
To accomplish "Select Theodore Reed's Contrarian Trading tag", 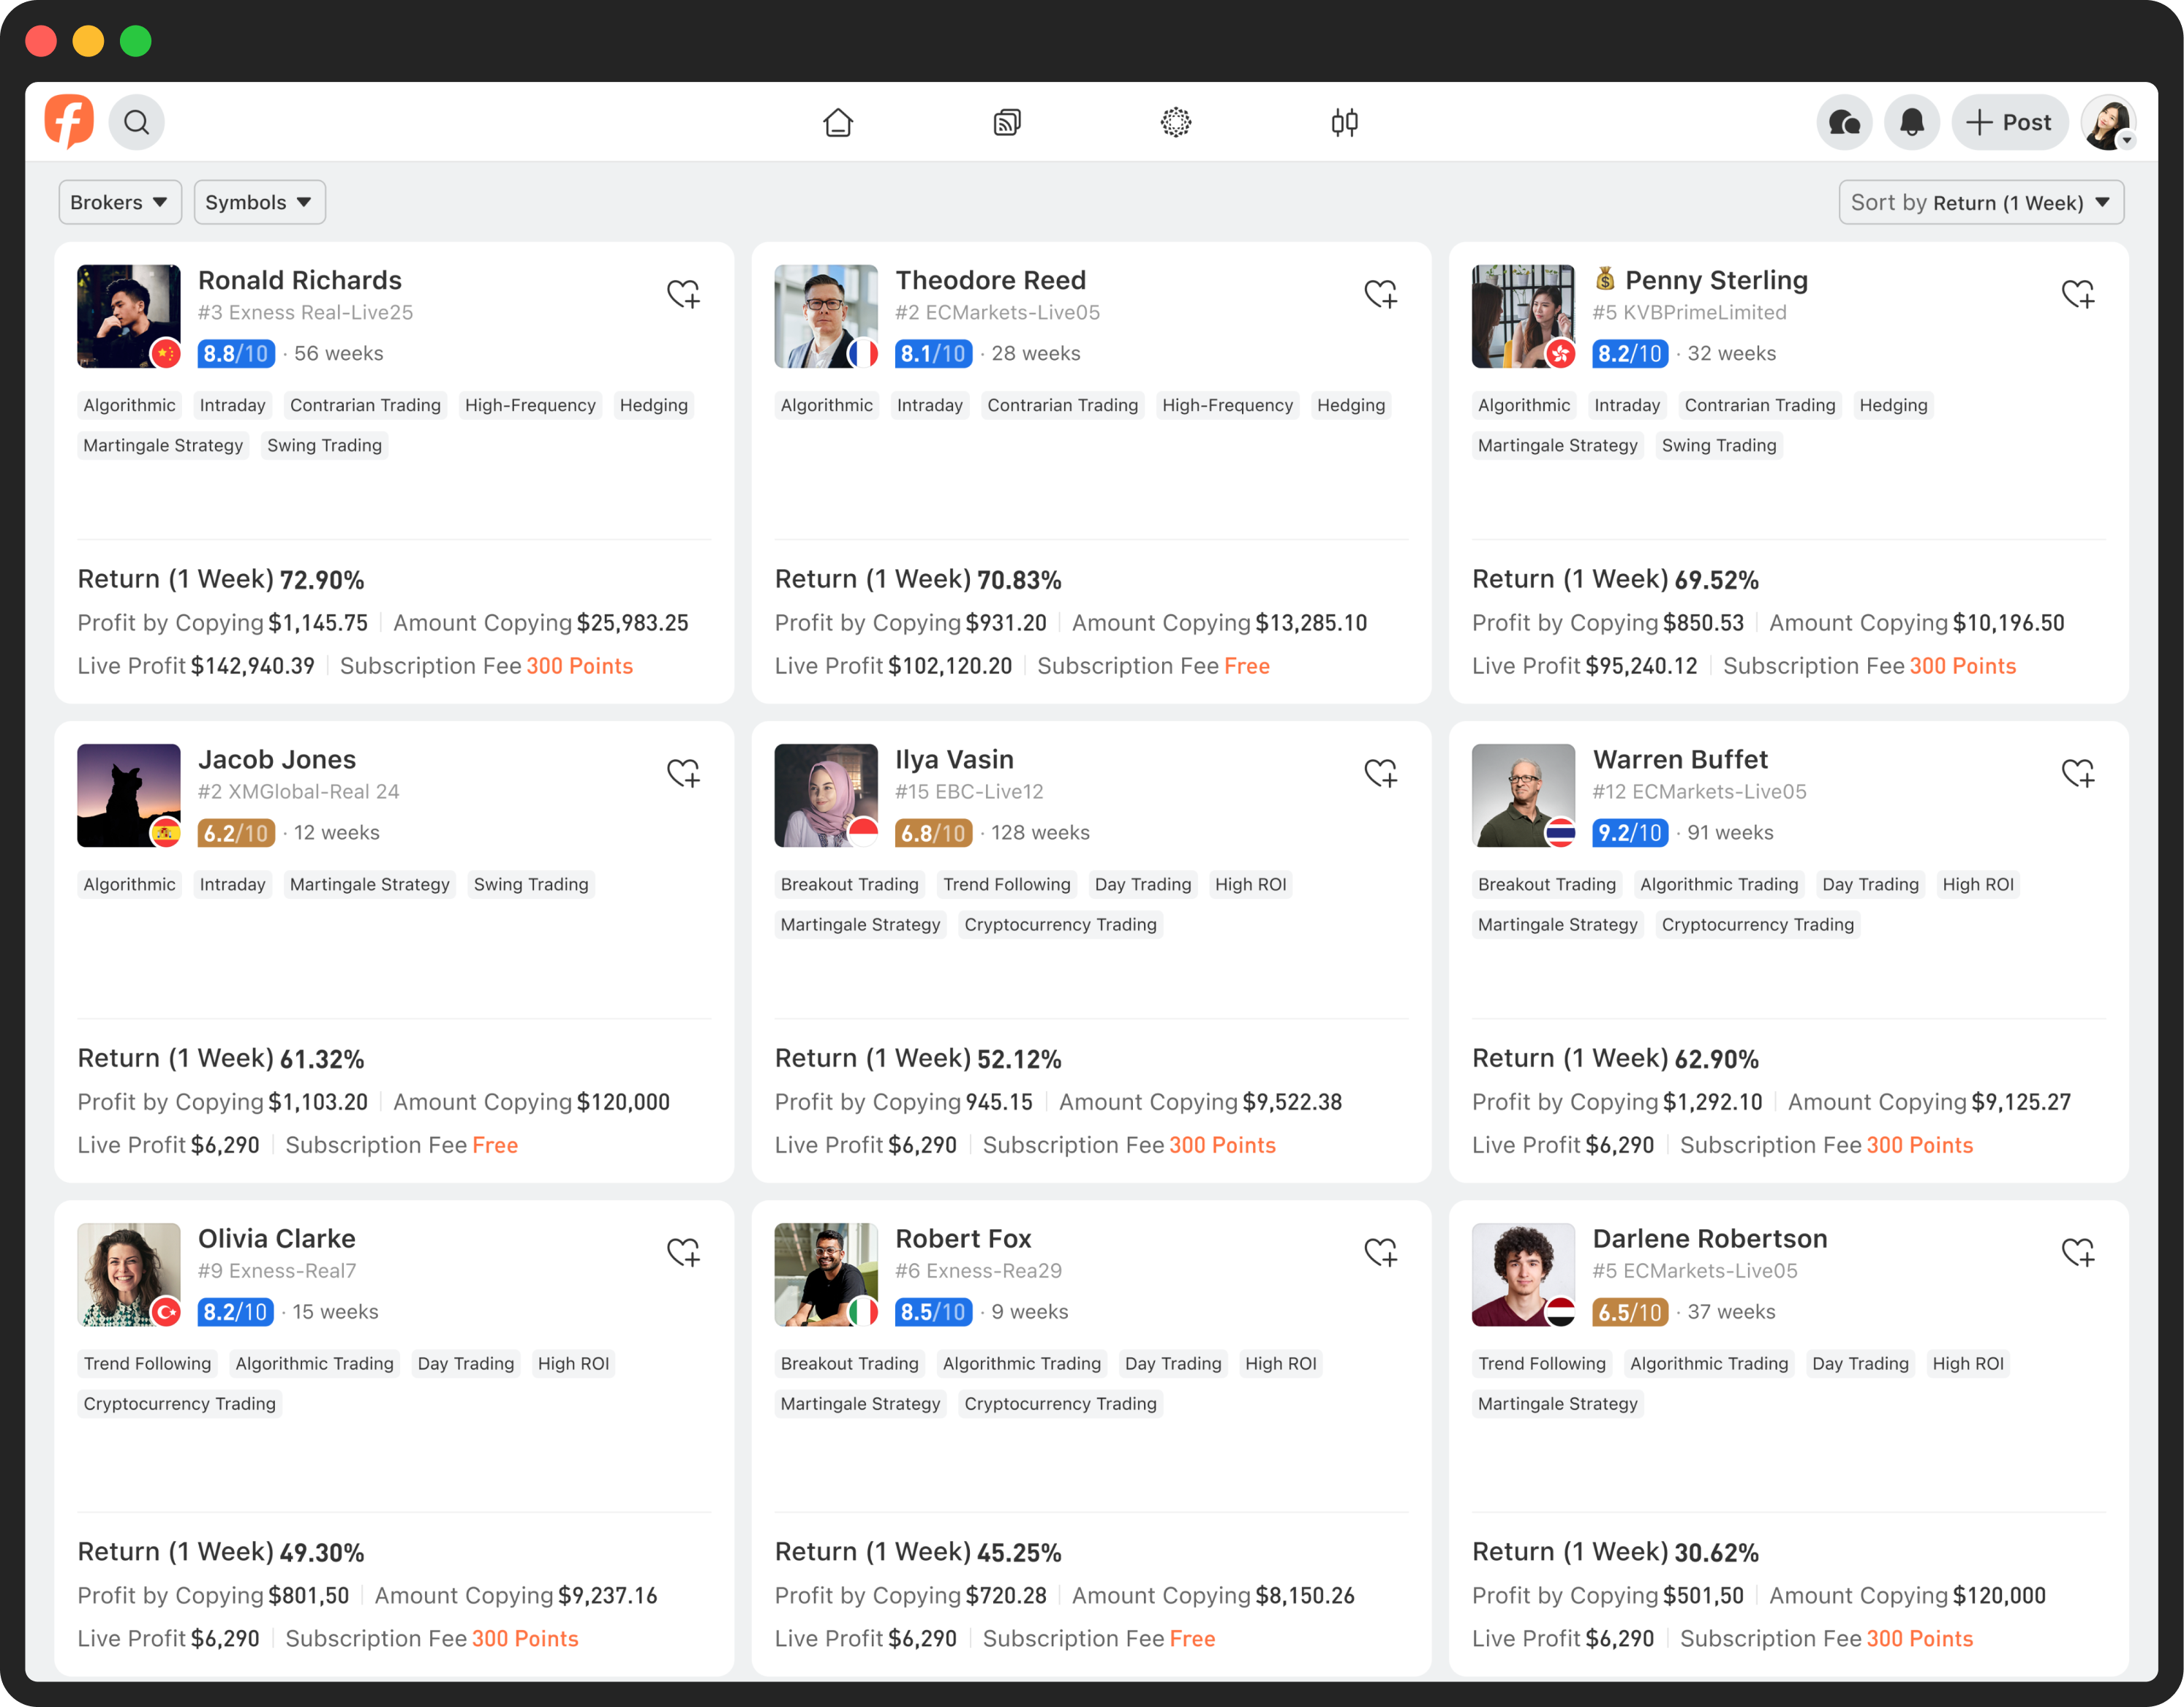I will pyautogui.click(x=1062, y=405).
